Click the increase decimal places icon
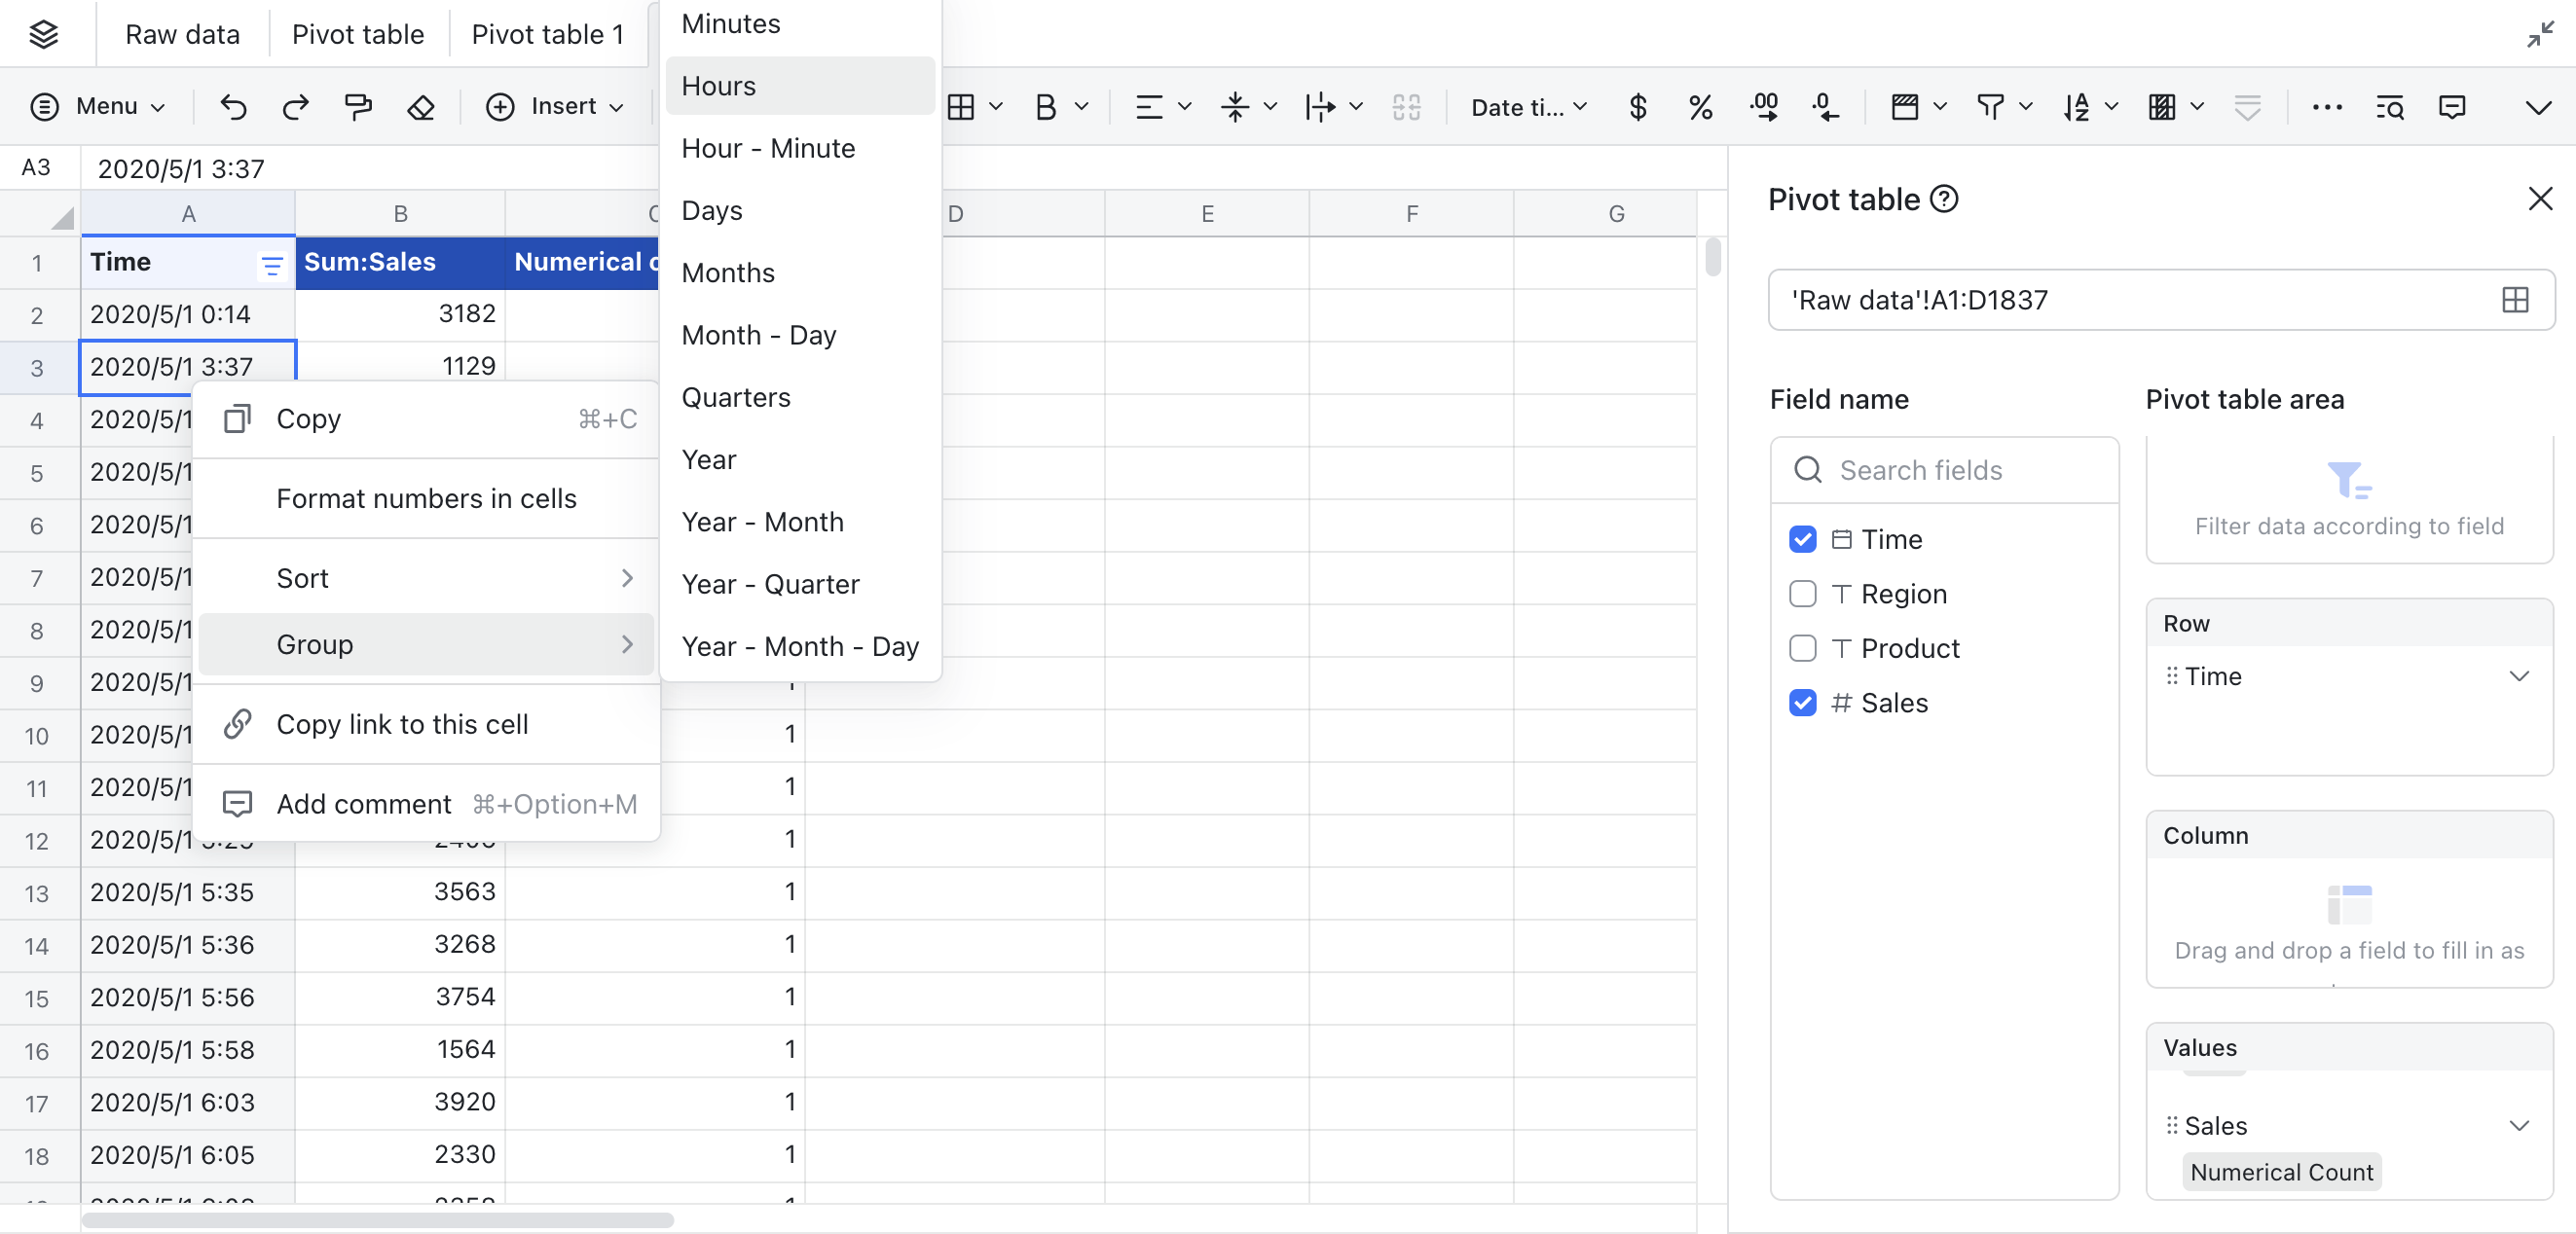 click(x=1763, y=106)
